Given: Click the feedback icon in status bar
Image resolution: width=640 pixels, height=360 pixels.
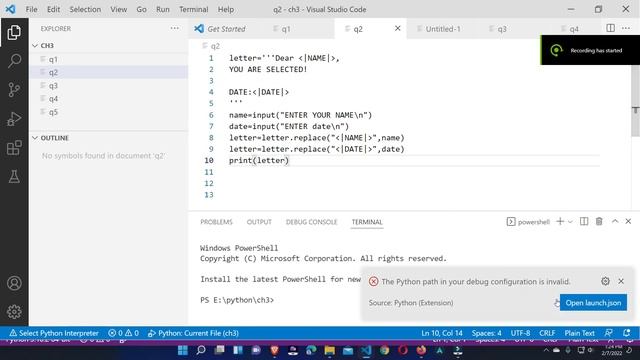Looking at the screenshot, I should [x=609, y=333].
